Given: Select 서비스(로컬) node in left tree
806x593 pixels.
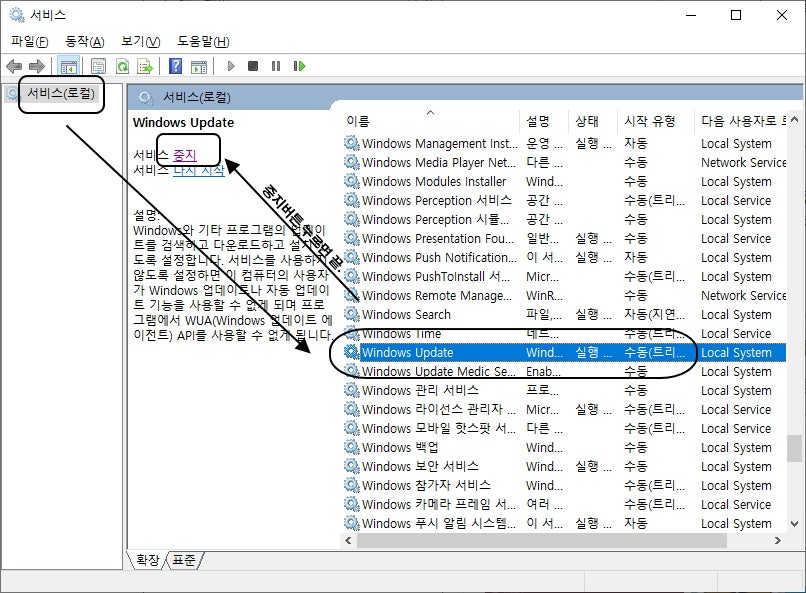Looking at the screenshot, I should tap(61, 93).
